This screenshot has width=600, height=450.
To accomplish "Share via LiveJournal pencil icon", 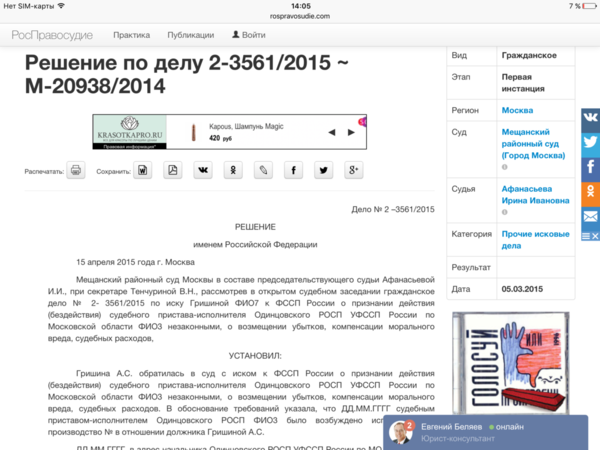I will pos(263,171).
